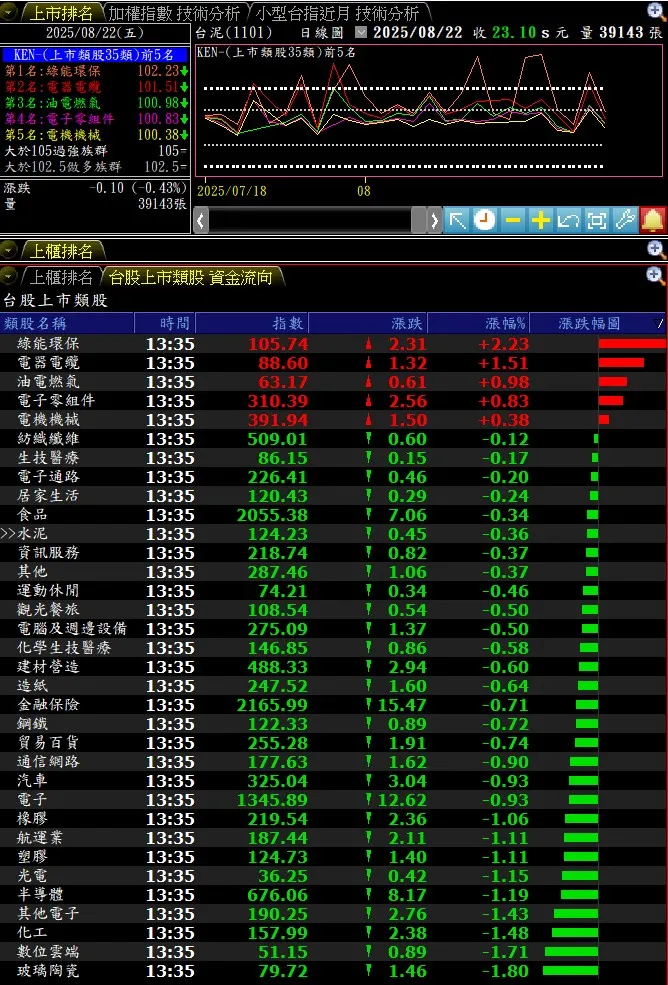Click the yellow plus zoom-in icon

pos(540,220)
